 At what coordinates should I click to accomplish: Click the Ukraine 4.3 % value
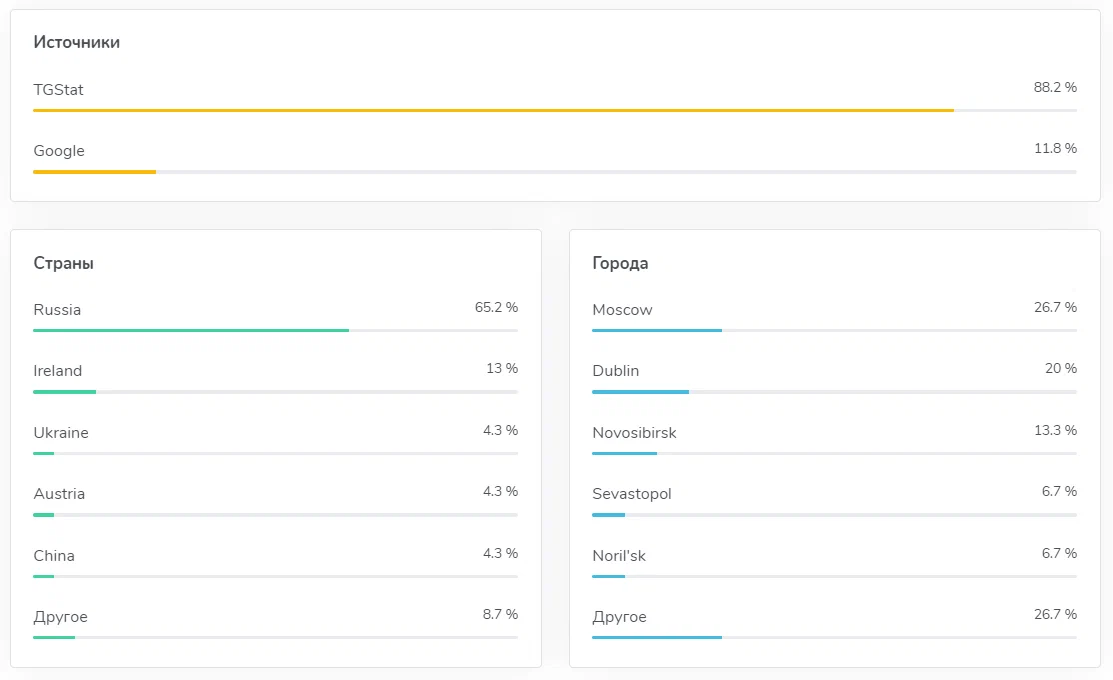[500, 430]
